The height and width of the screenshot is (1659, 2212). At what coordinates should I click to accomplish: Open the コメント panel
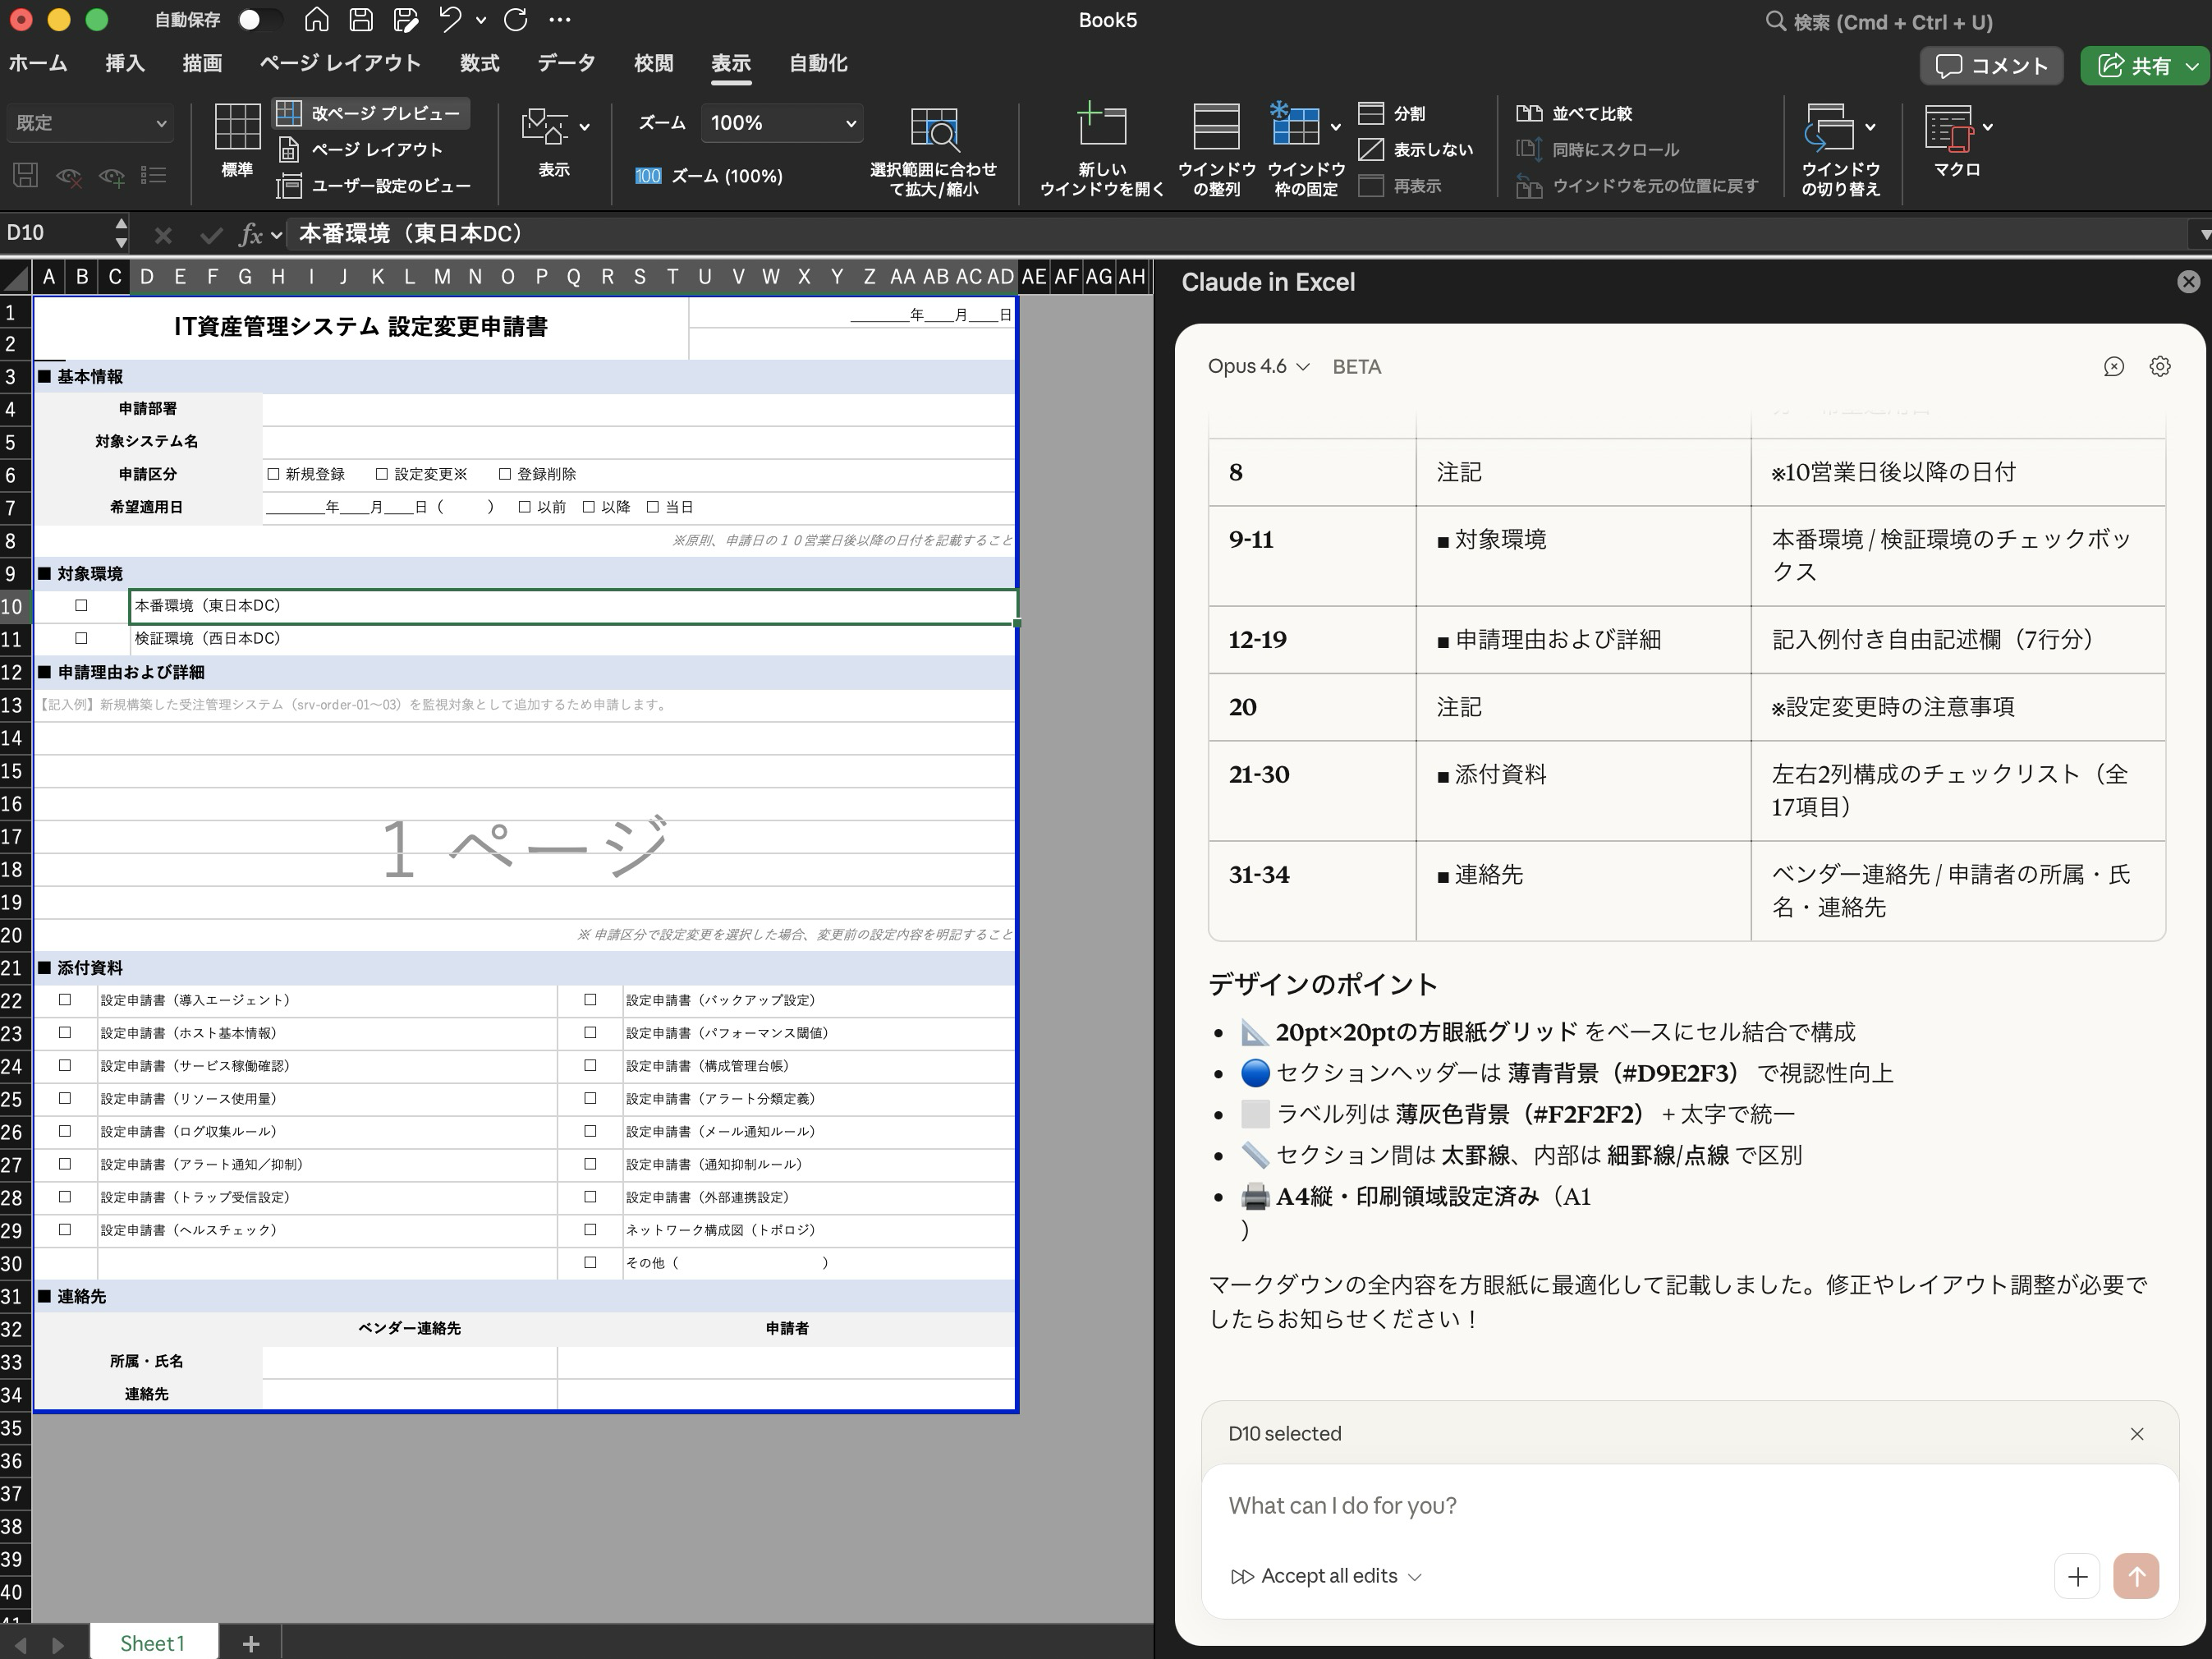coord(1991,65)
